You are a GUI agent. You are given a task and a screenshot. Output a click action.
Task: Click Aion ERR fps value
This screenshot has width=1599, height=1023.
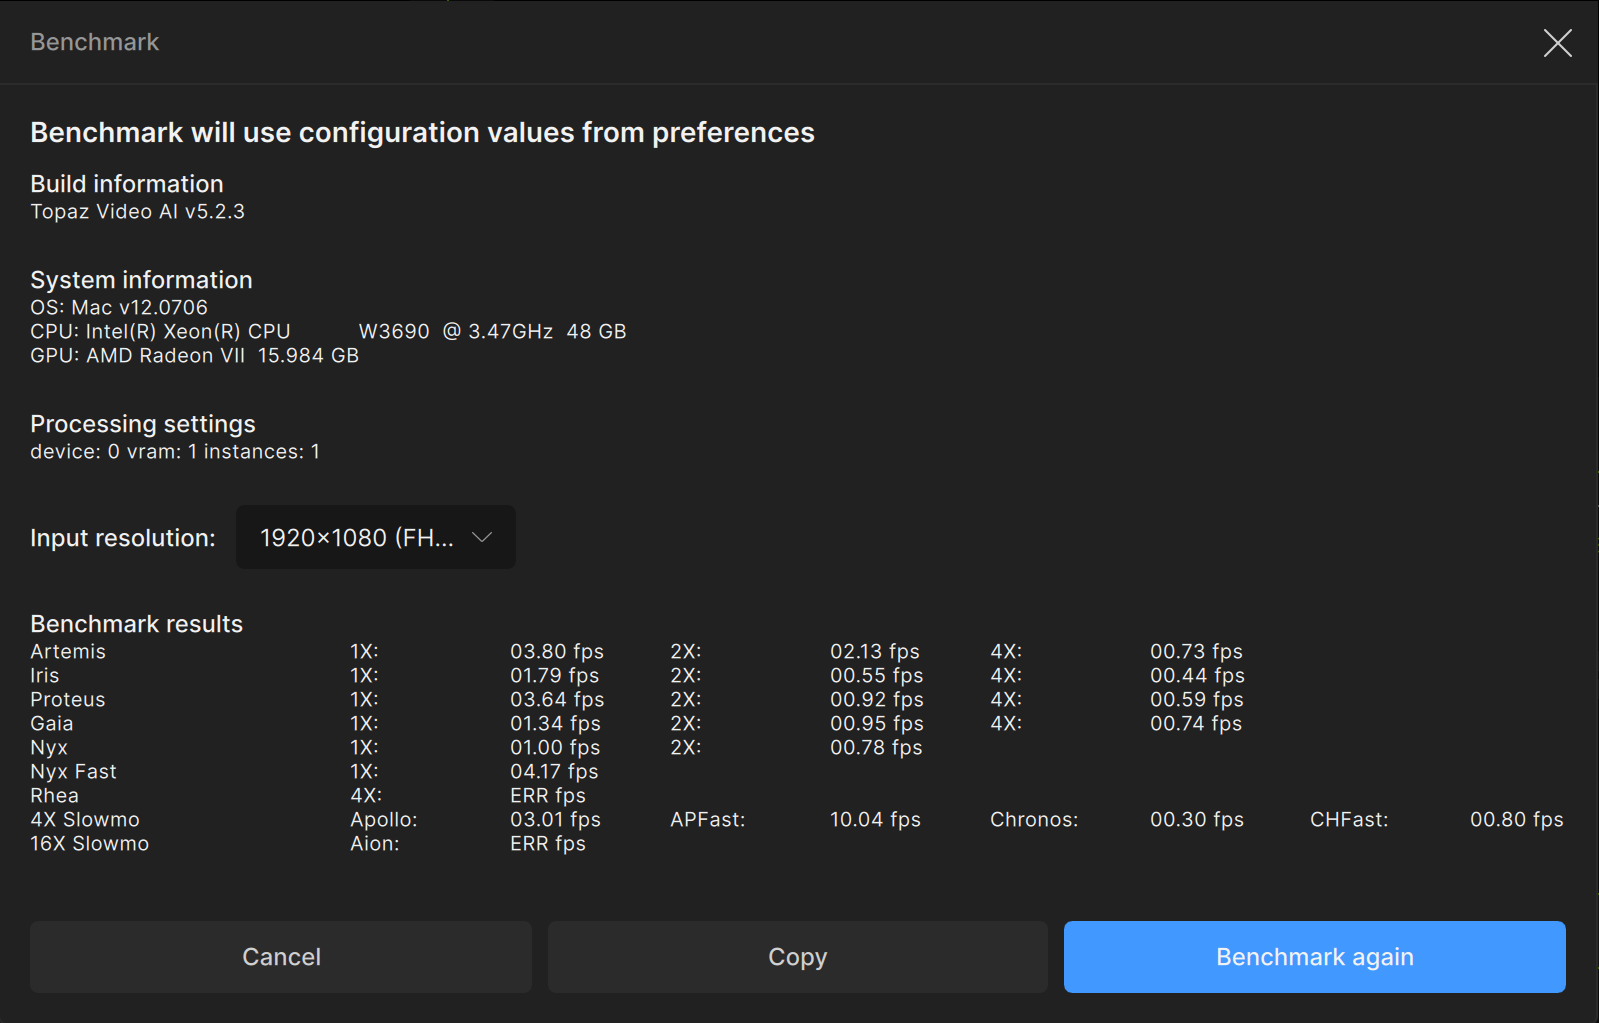pyautogui.click(x=548, y=844)
